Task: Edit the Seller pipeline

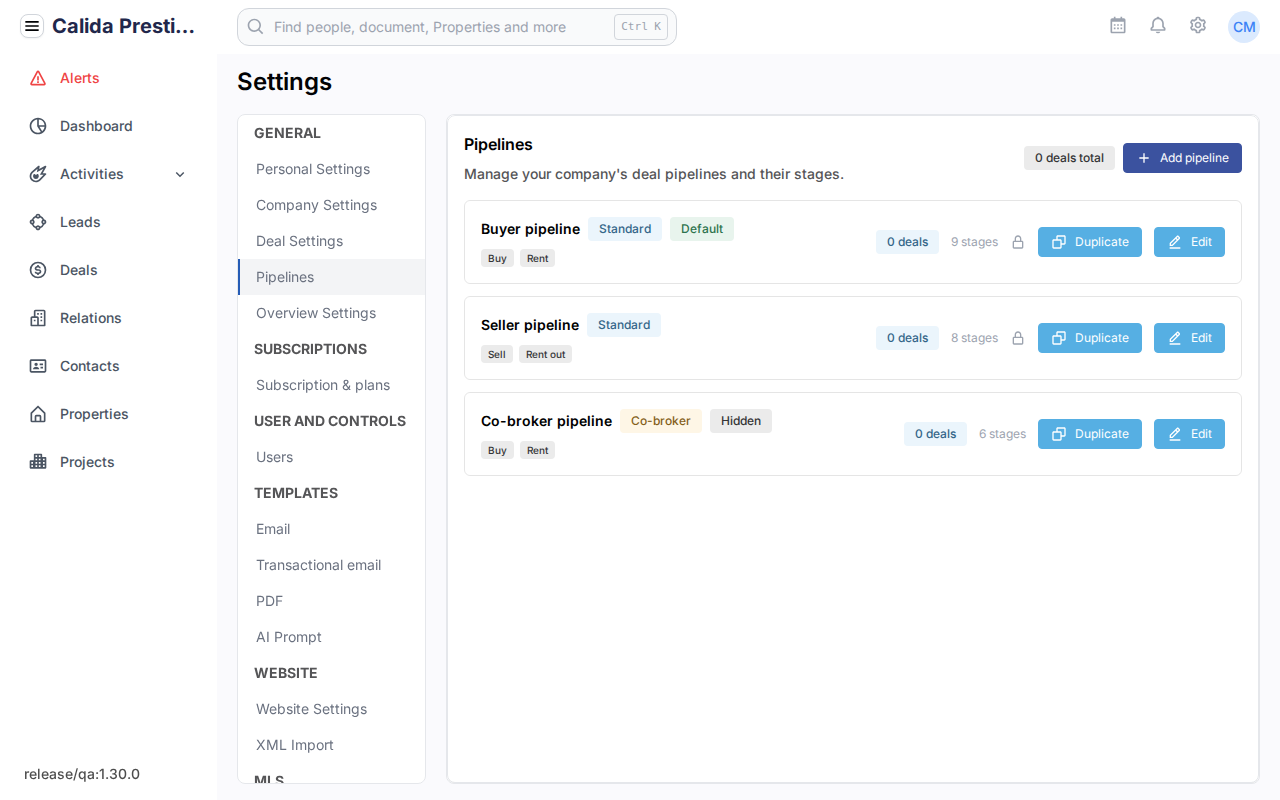Action: tap(1189, 338)
